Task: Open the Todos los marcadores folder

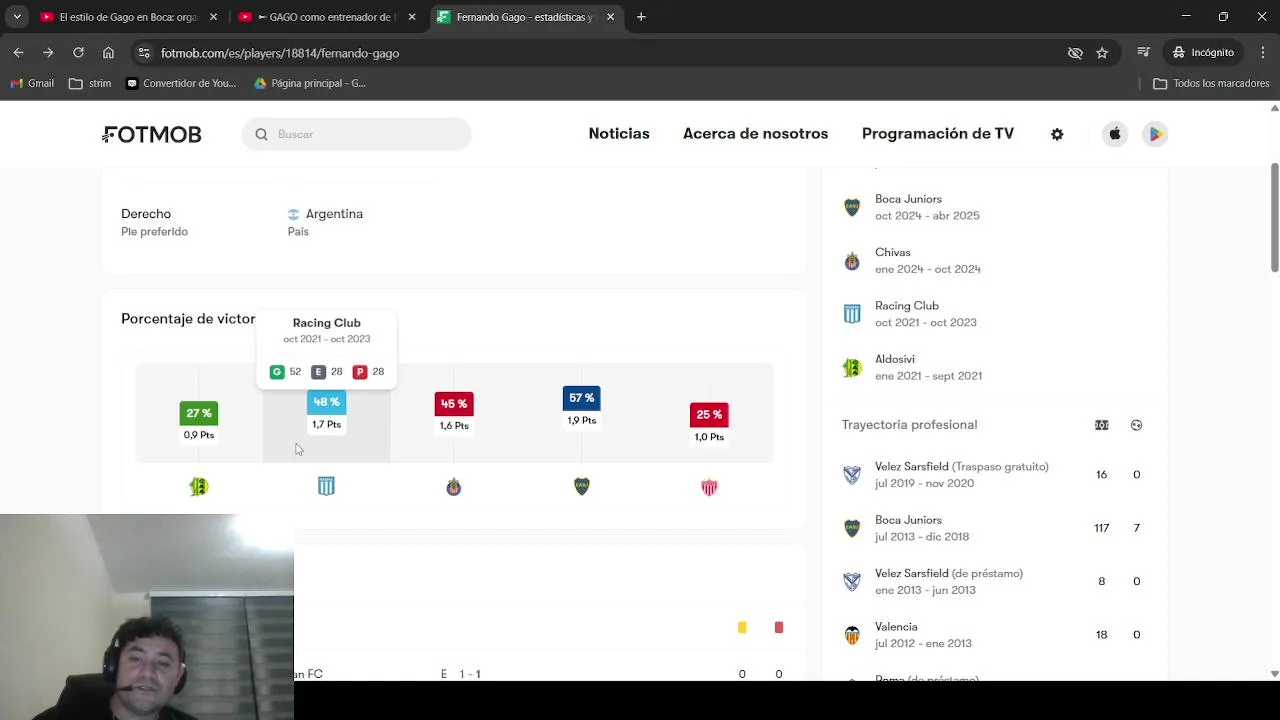Action: [x=1211, y=83]
